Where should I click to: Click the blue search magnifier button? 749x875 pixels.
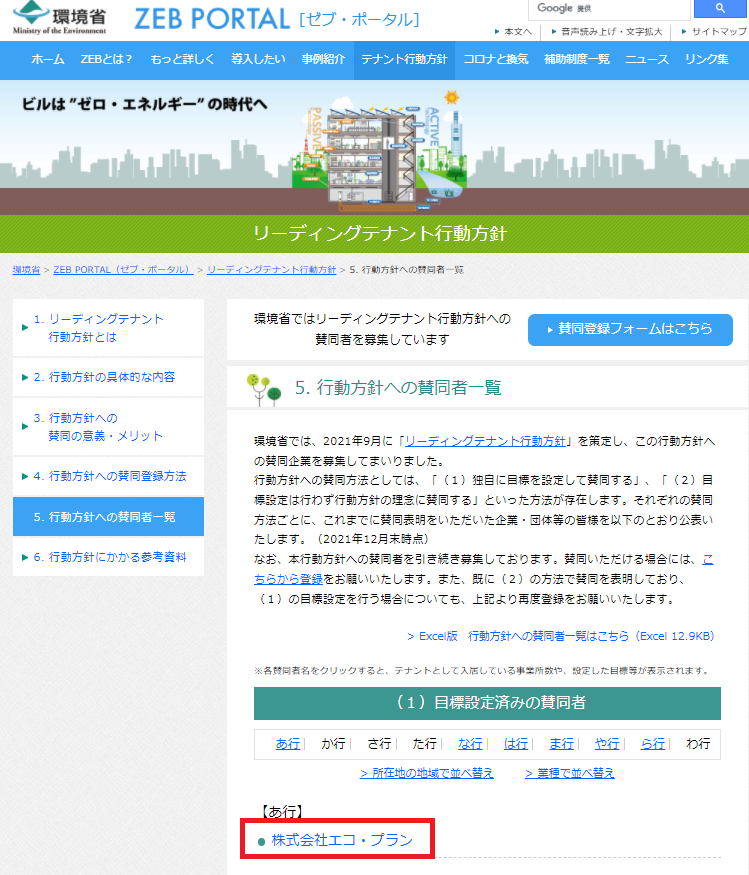click(720, 9)
